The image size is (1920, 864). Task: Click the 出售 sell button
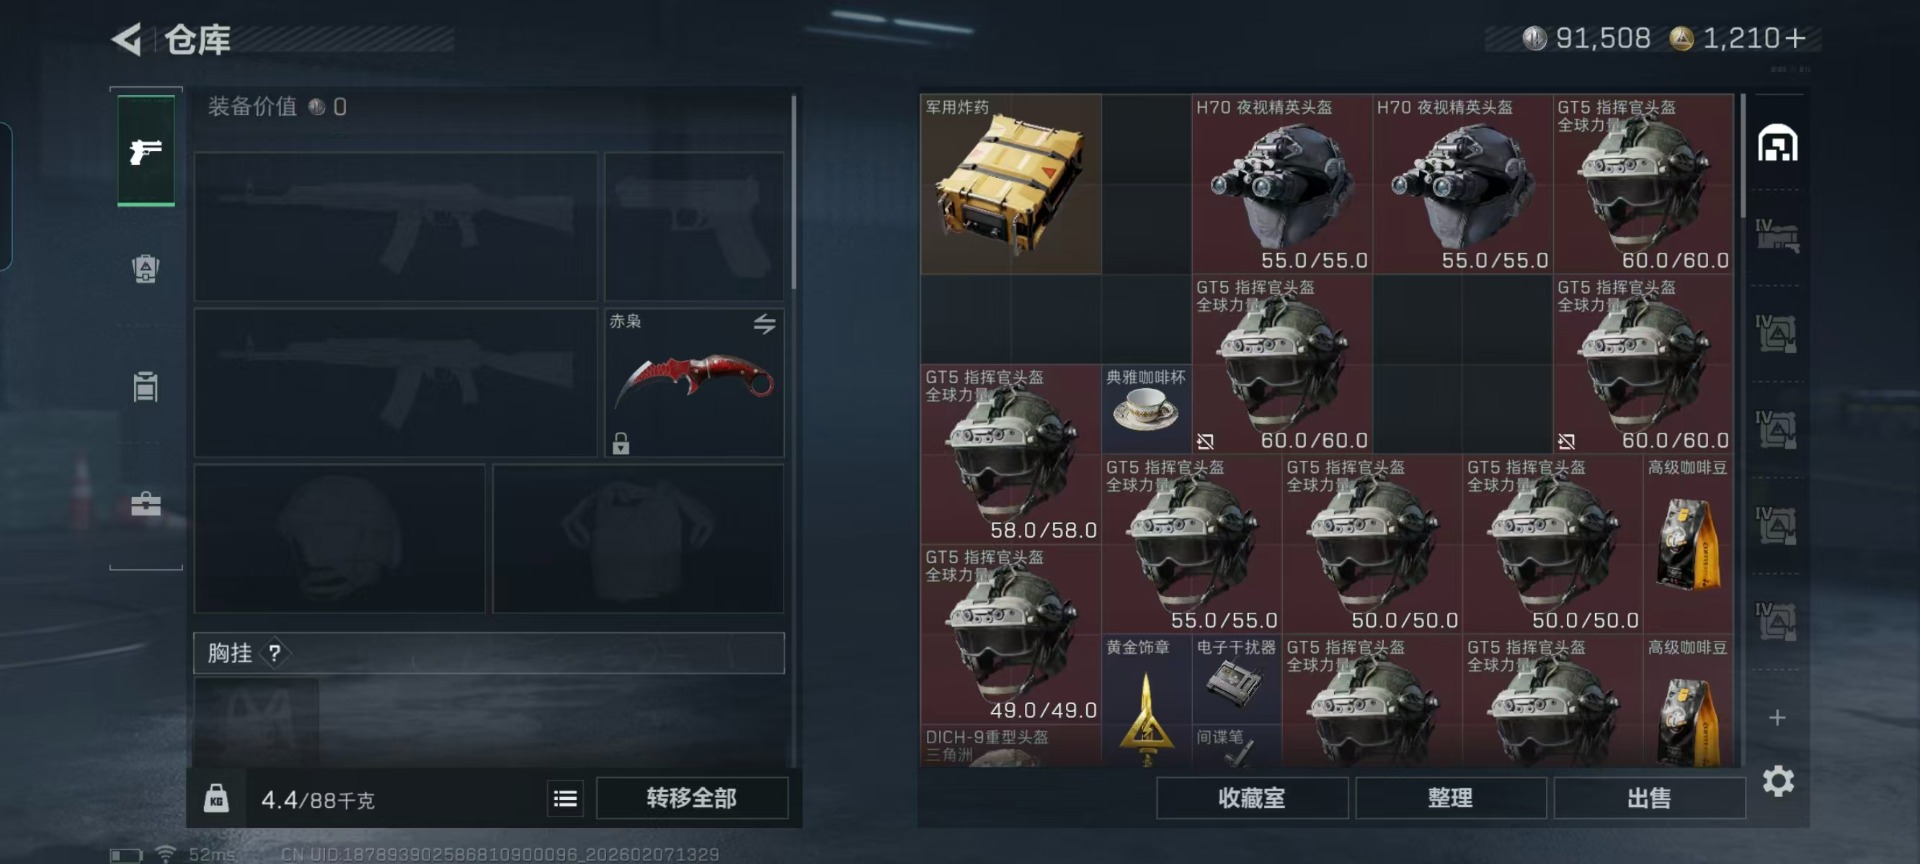(1649, 798)
